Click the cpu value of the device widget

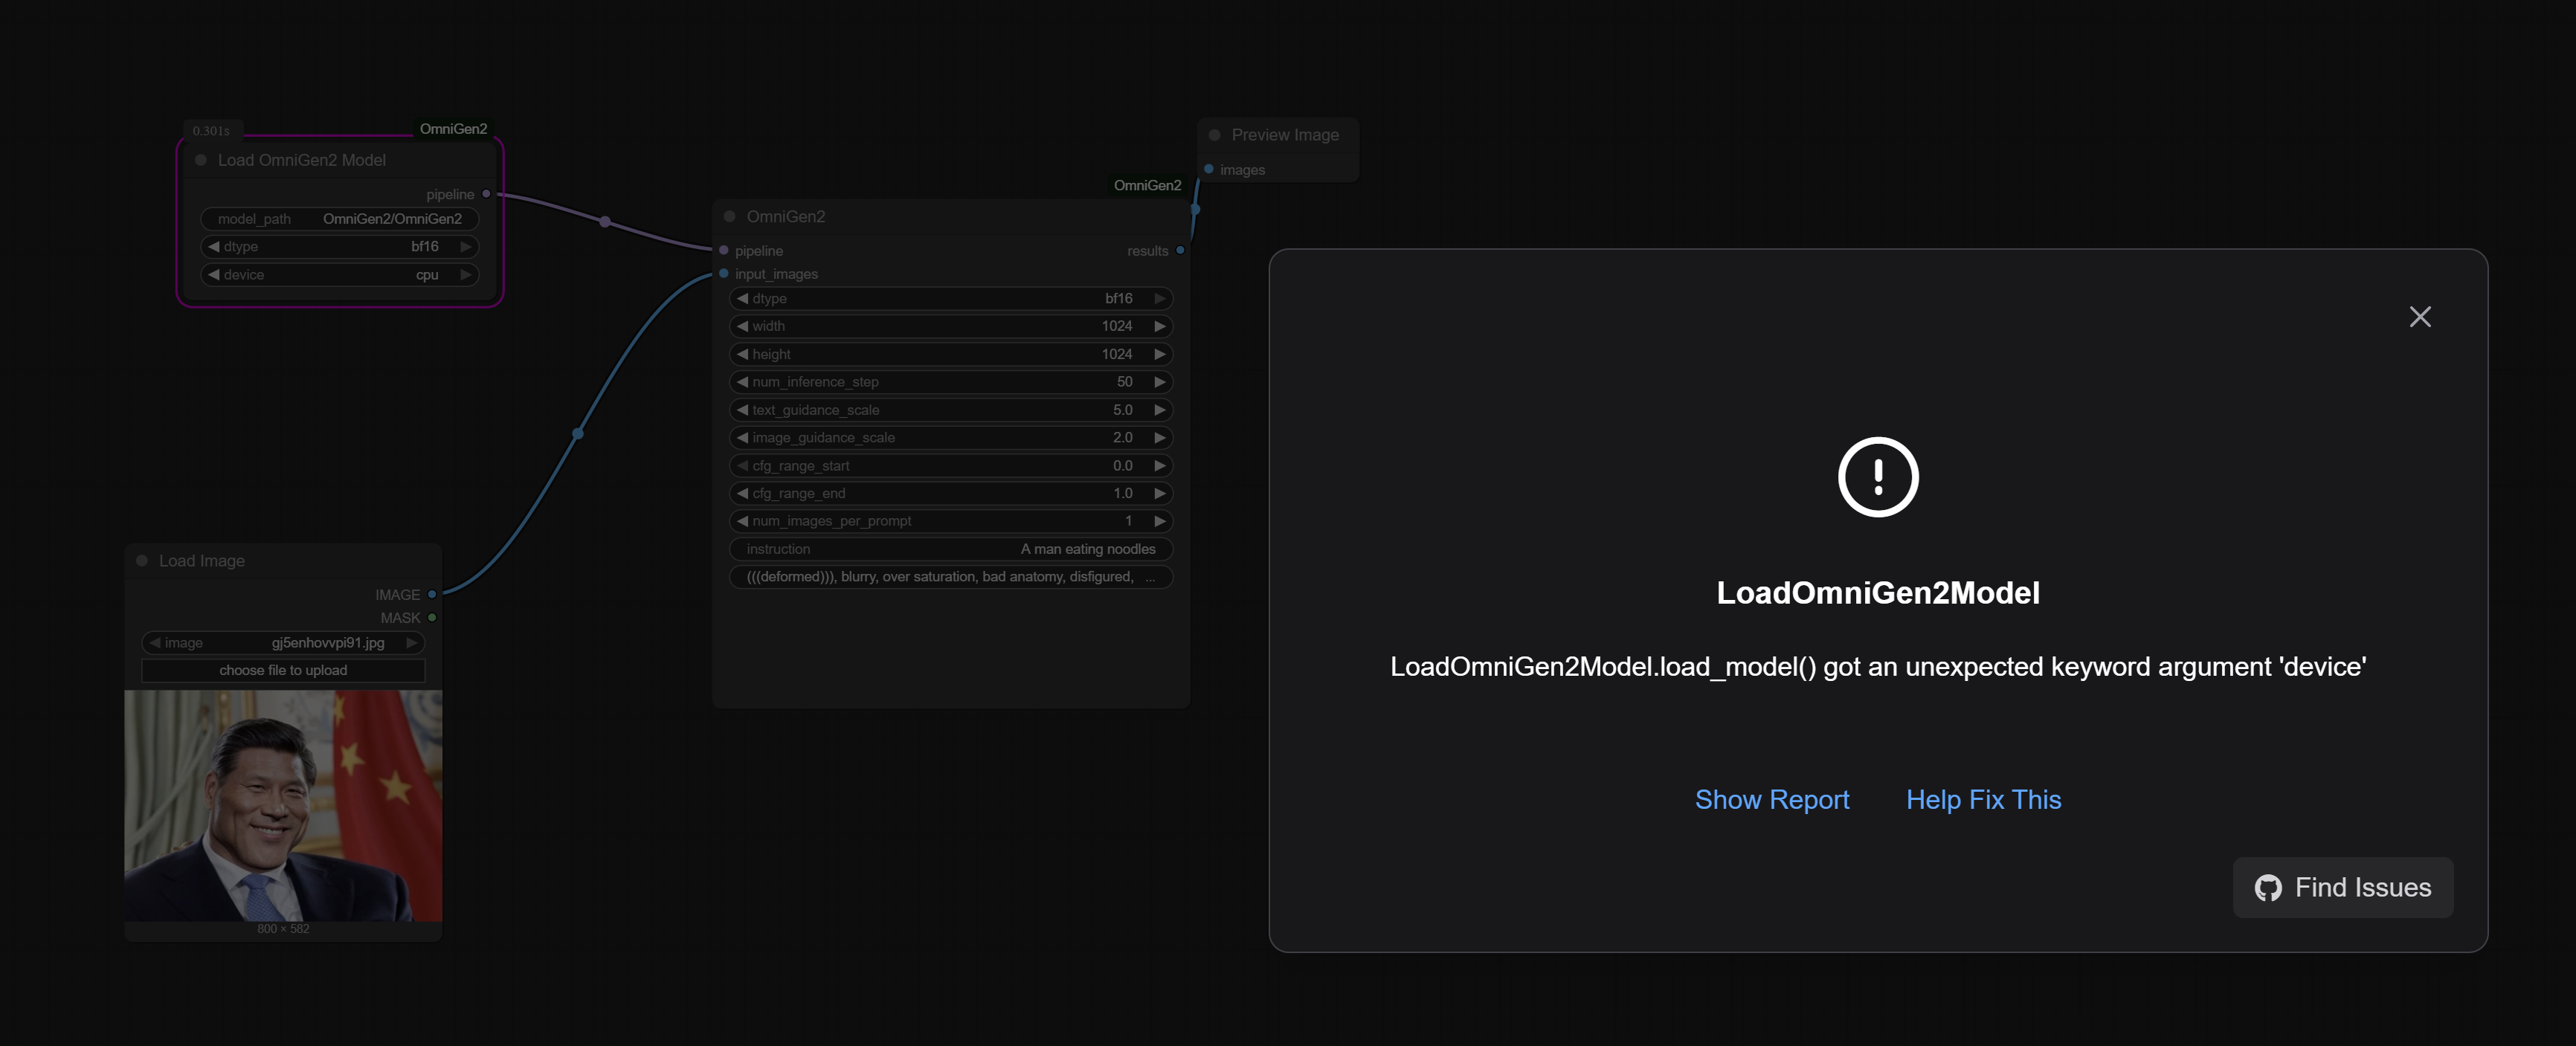tap(427, 275)
